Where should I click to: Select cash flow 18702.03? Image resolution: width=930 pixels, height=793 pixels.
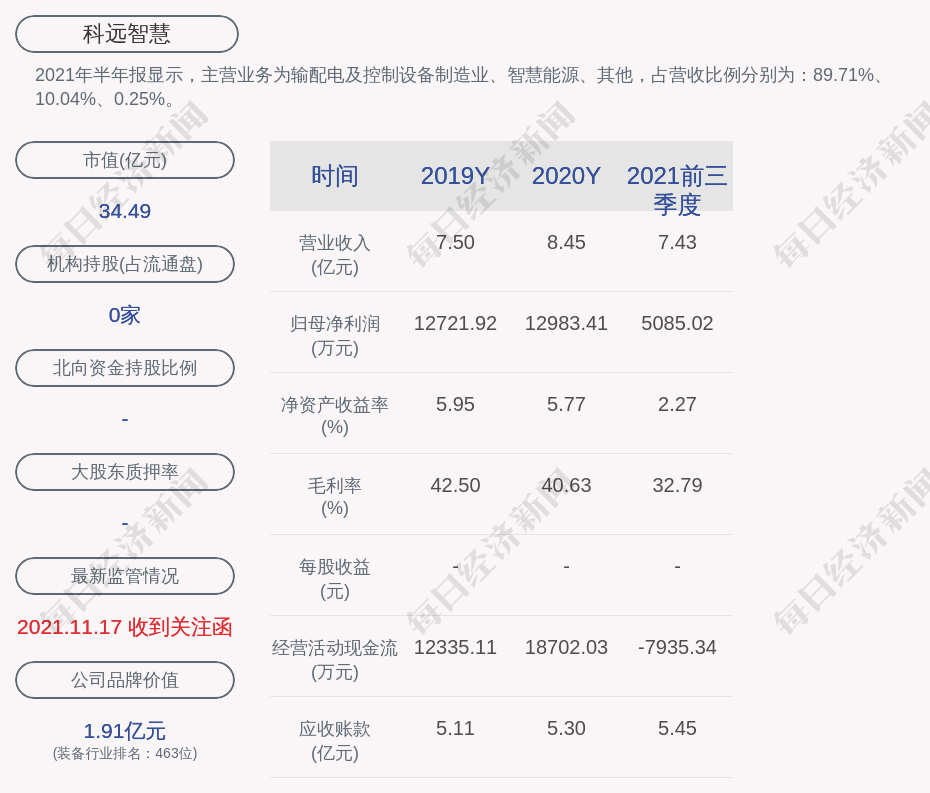pos(566,647)
